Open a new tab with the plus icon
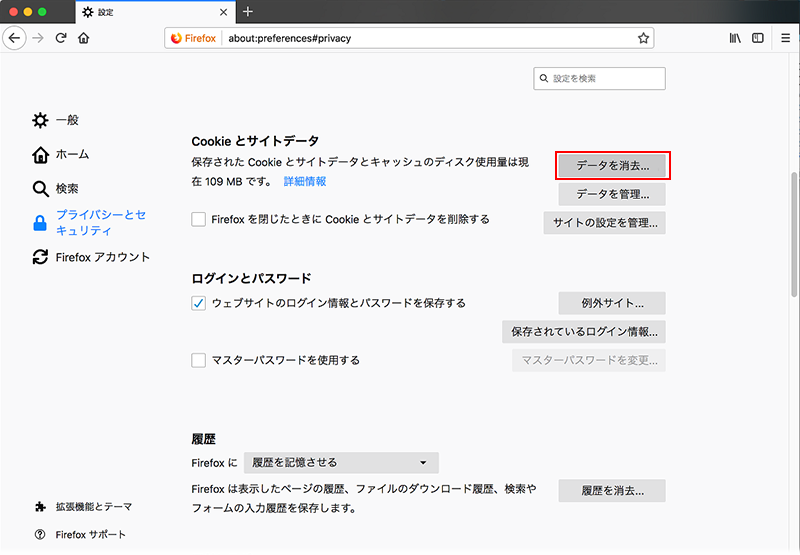The height and width of the screenshot is (555, 800). 248,11
